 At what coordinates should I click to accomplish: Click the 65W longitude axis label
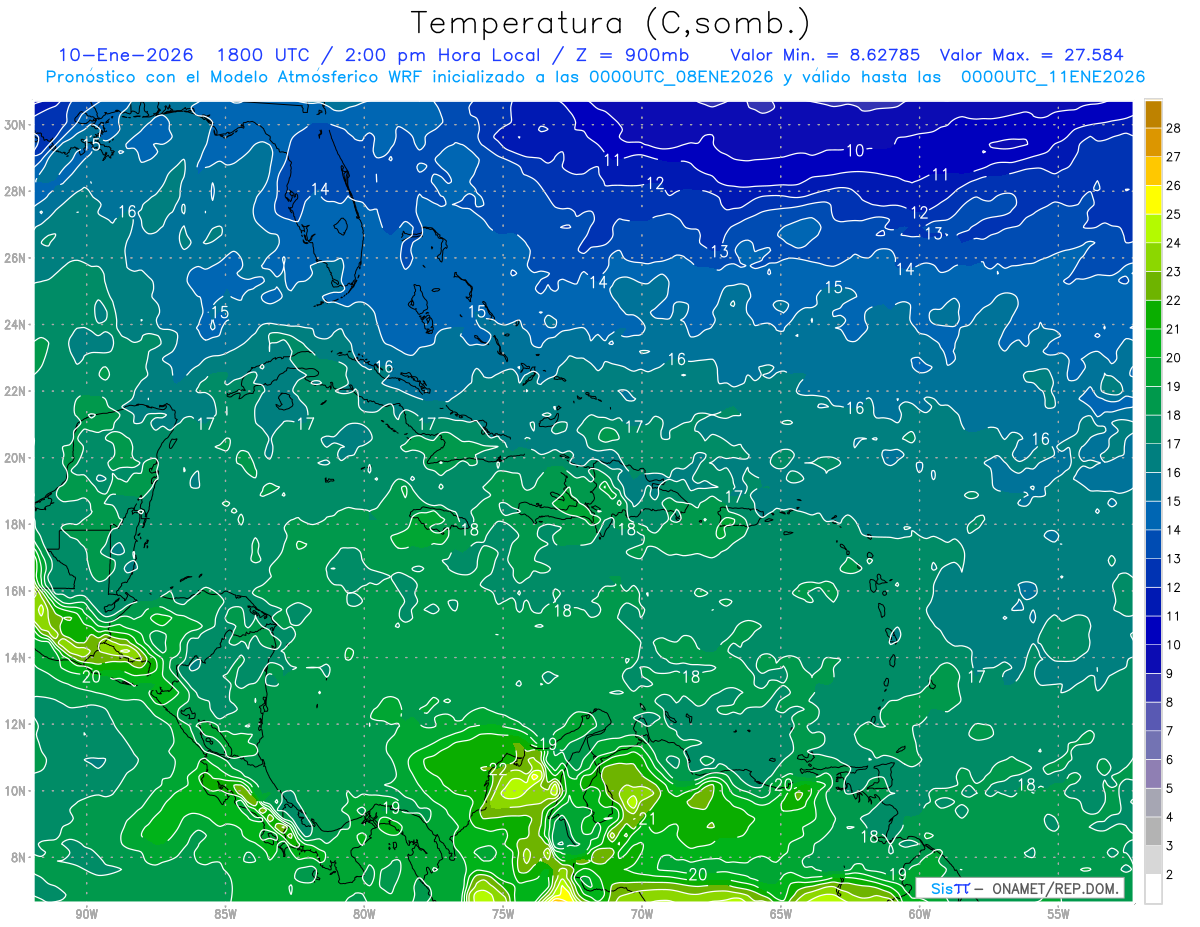(x=781, y=914)
